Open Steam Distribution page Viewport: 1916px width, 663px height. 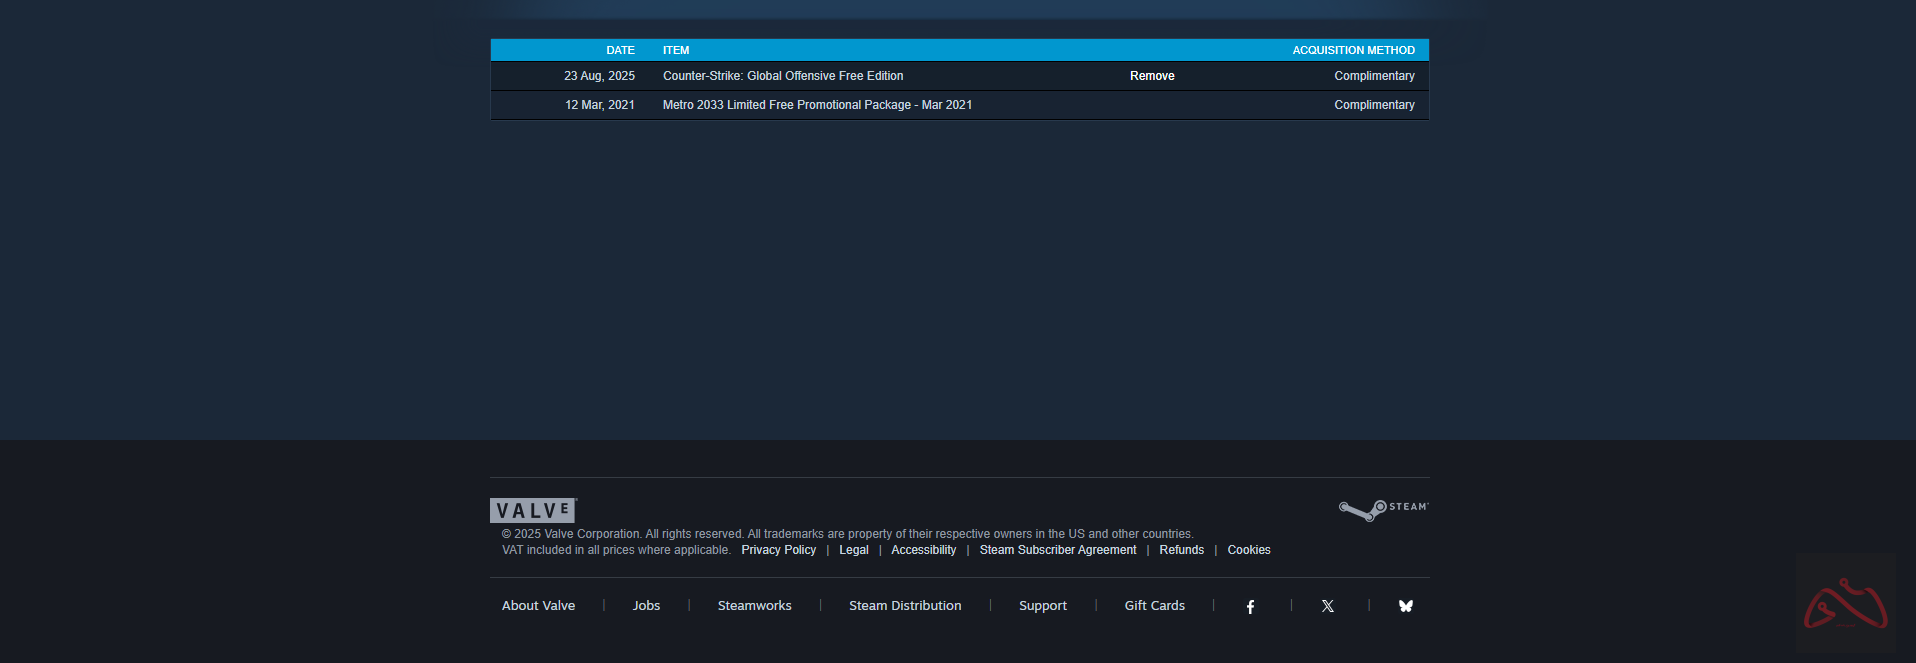[905, 606]
